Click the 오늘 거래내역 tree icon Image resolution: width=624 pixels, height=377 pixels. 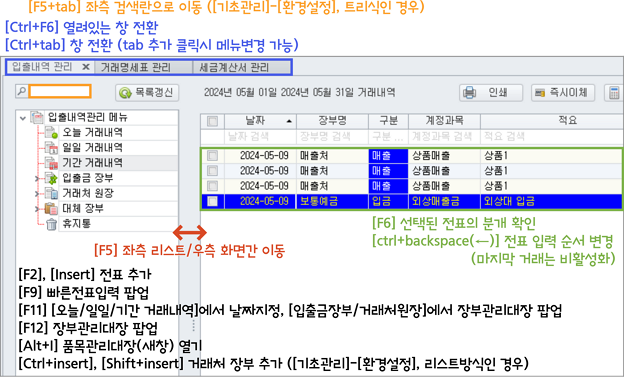pyautogui.click(x=51, y=133)
